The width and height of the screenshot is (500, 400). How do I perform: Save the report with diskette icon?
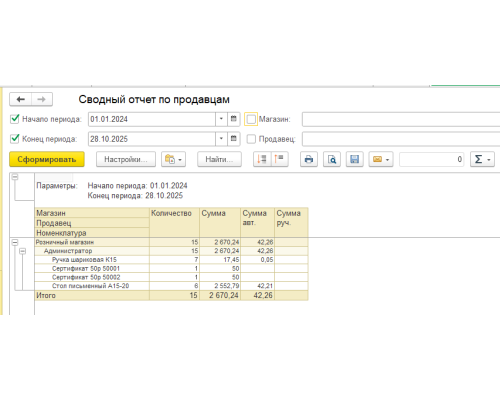(355, 159)
